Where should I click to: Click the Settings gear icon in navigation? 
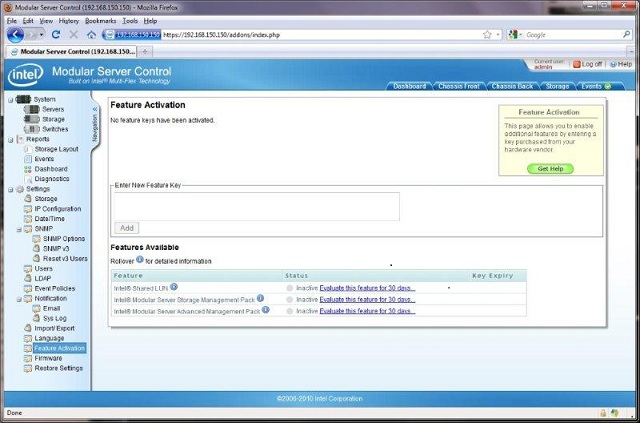20,189
